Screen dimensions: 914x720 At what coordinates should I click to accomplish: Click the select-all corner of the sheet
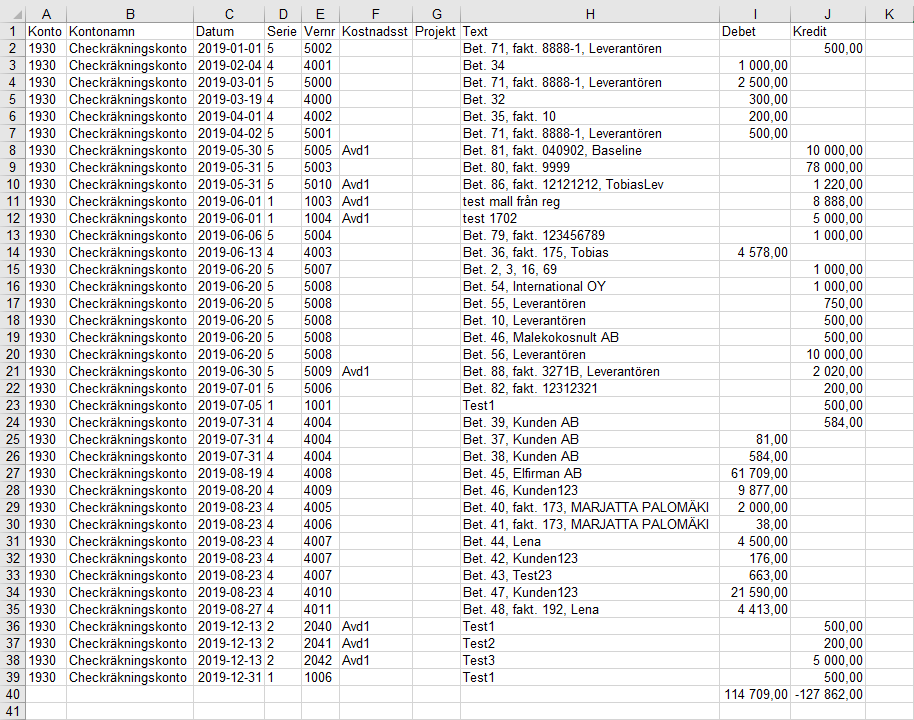click(x=13, y=14)
